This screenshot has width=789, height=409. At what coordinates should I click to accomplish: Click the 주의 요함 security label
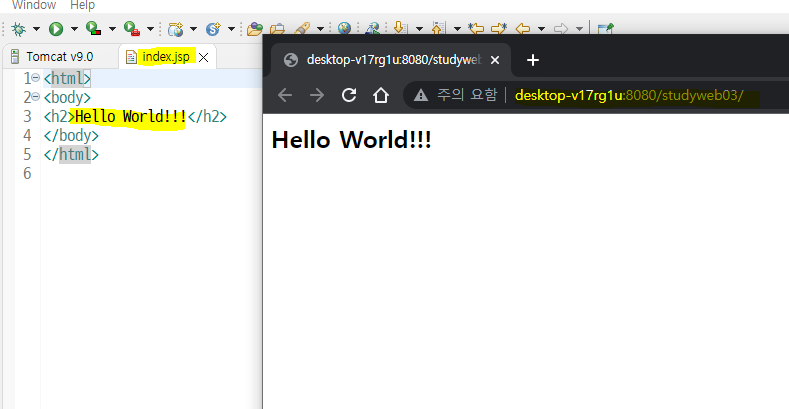467,95
